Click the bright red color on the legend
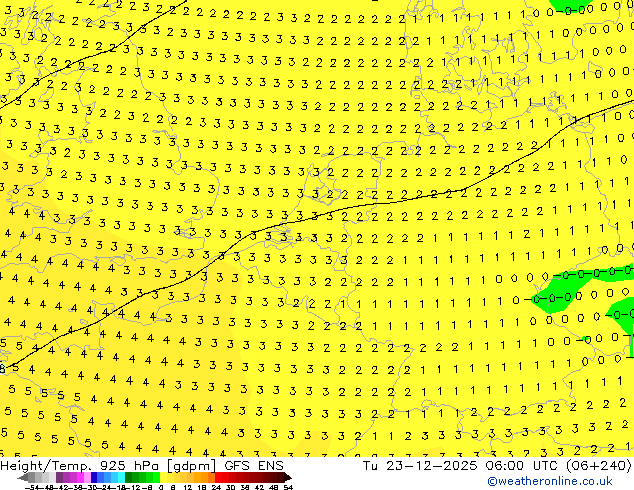Screen dimensions: 634x490 tap(218, 477)
